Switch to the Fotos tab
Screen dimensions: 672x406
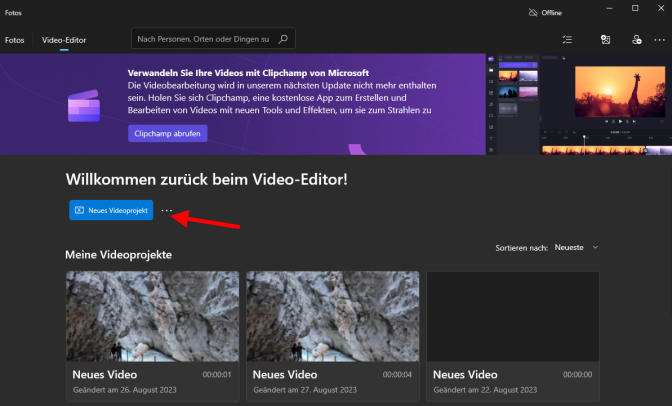coord(15,40)
